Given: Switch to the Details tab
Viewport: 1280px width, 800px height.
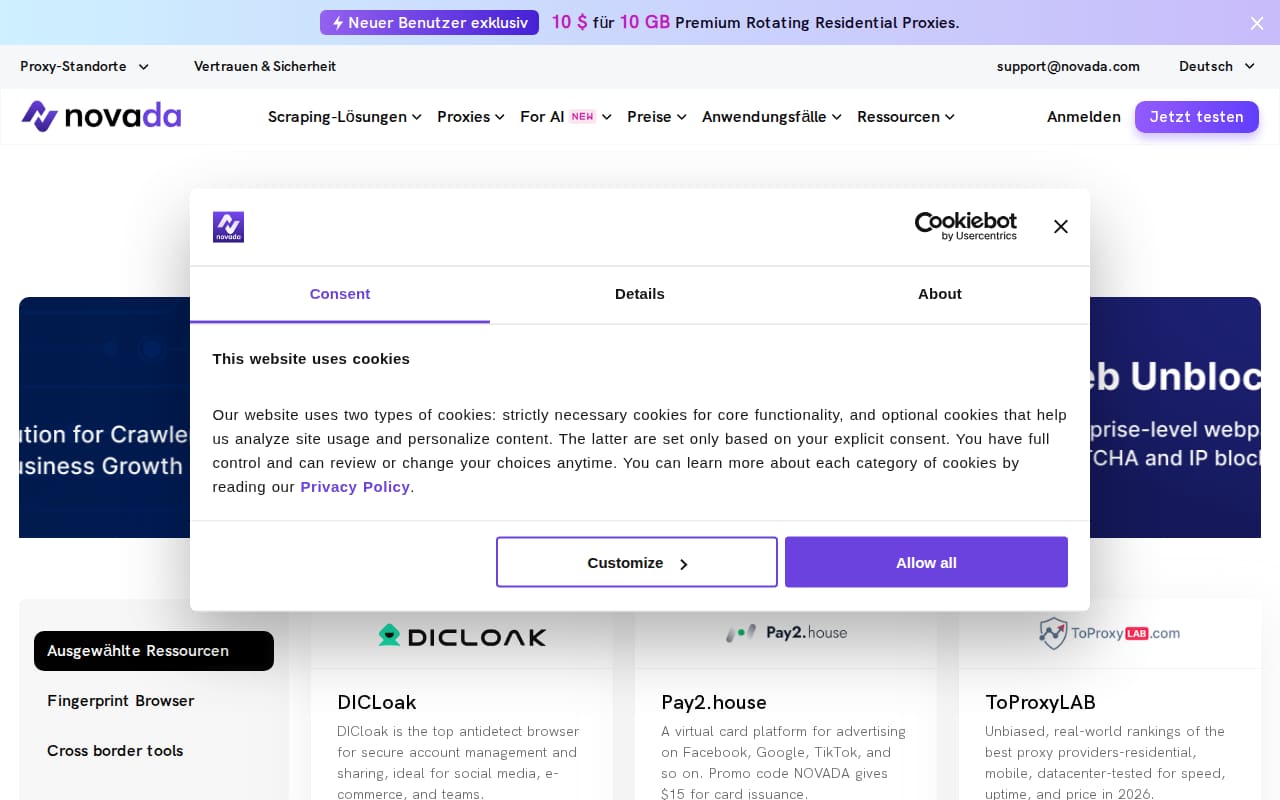Looking at the screenshot, I should (640, 294).
